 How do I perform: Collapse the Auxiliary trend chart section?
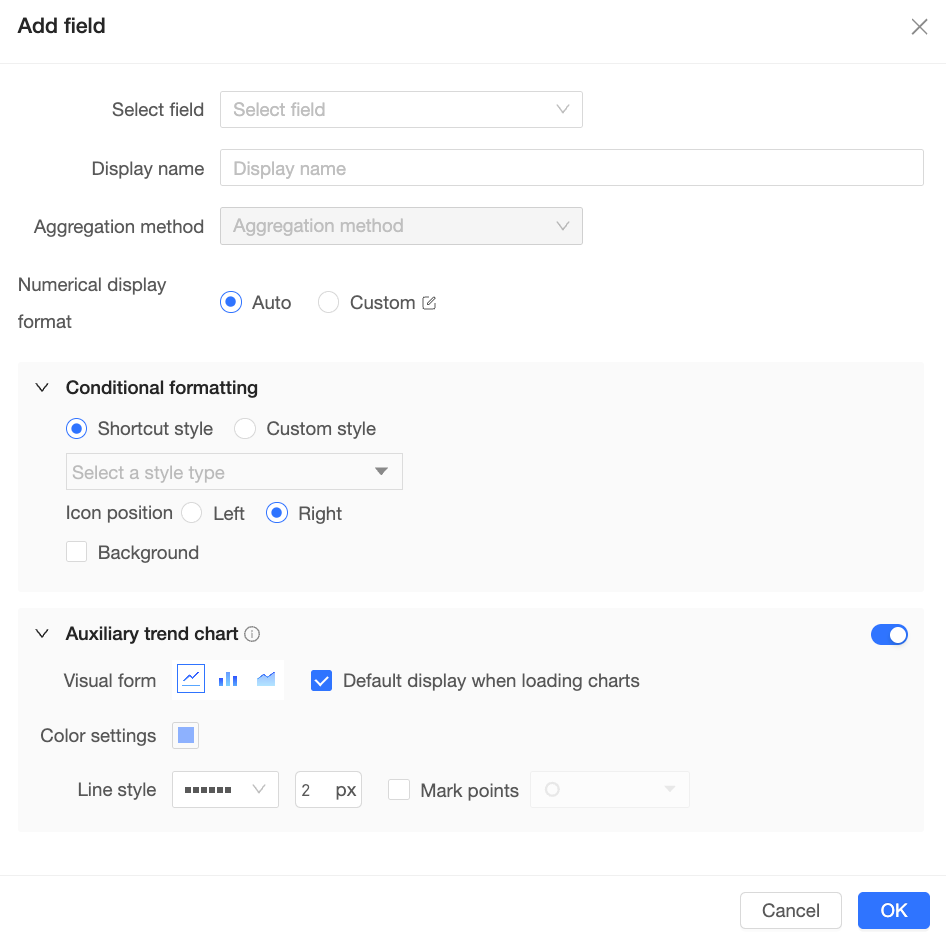(42, 634)
